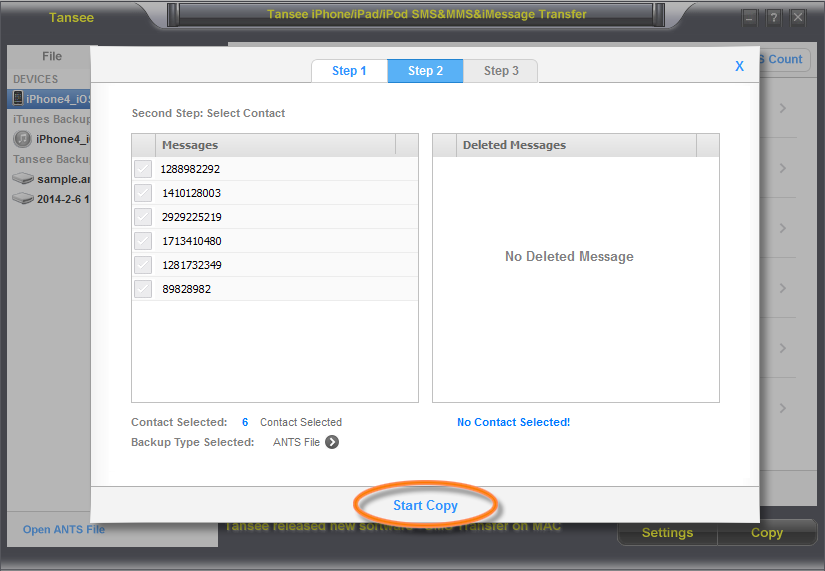Select the 1410128003 contact row
The image size is (825, 571).
pyautogui.click(x=275, y=193)
